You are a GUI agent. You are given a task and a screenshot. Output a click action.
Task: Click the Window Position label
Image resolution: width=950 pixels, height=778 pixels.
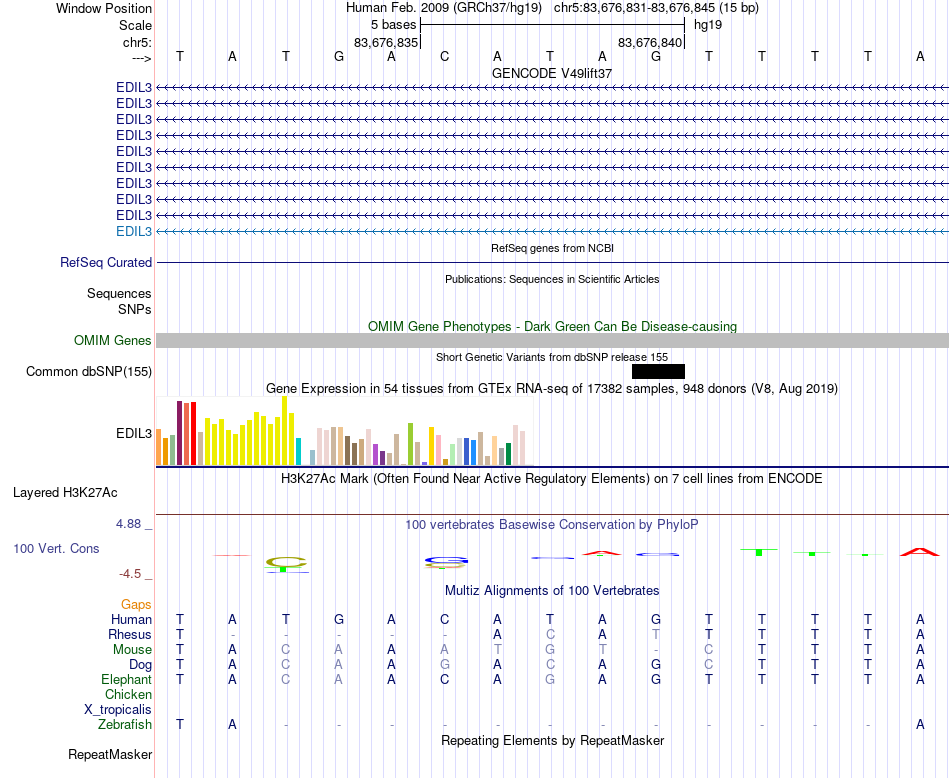[x=104, y=8]
